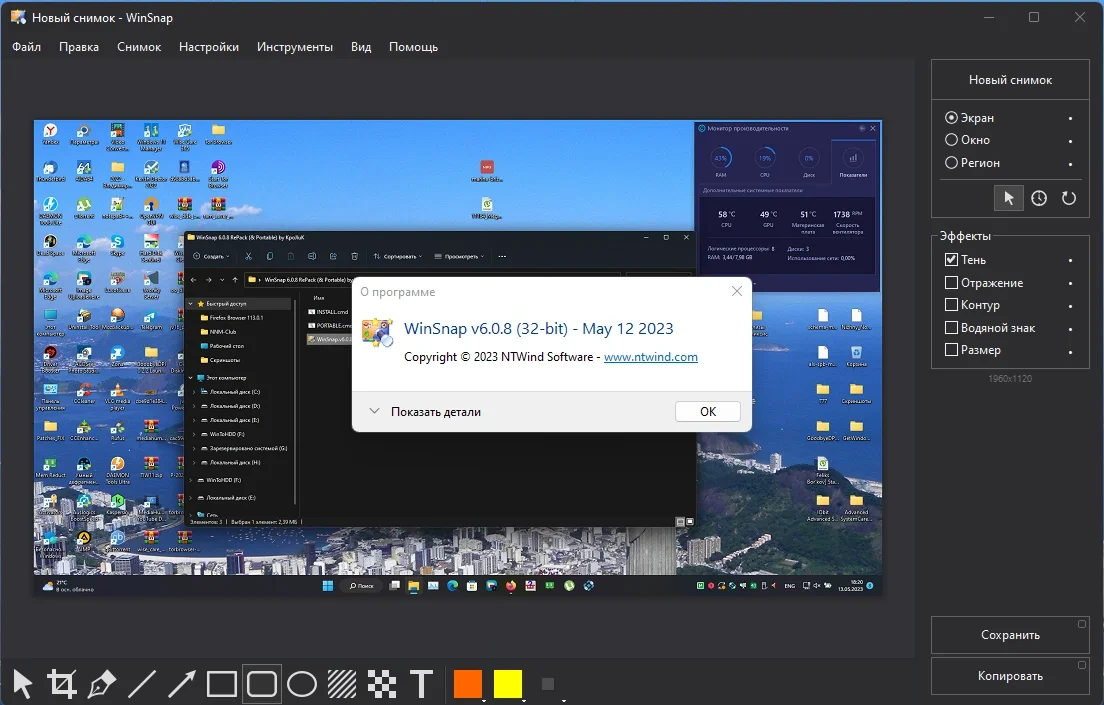Viewport: 1104px width, 705px height.
Task: Select the Hatch highlight tool
Action: click(342, 684)
